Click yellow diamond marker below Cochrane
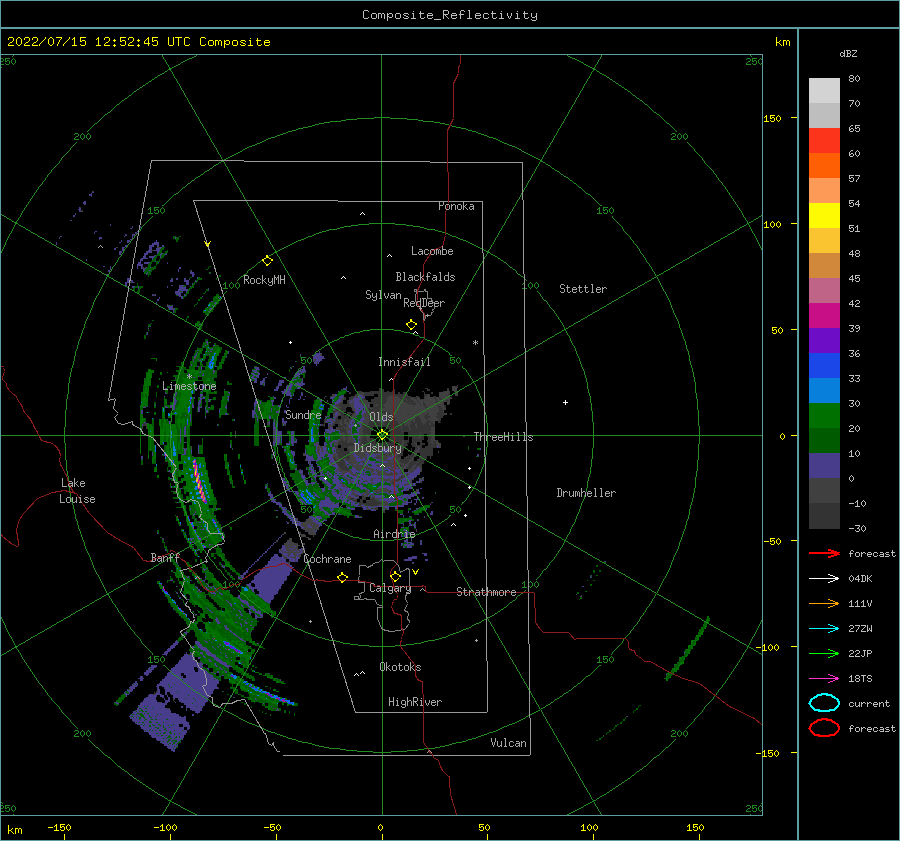The image size is (900, 841). pyautogui.click(x=343, y=577)
